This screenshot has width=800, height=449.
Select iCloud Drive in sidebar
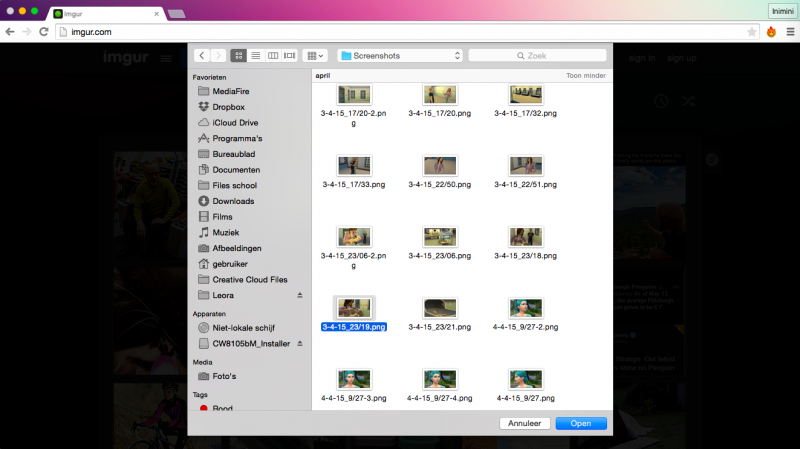tap(234, 123)
